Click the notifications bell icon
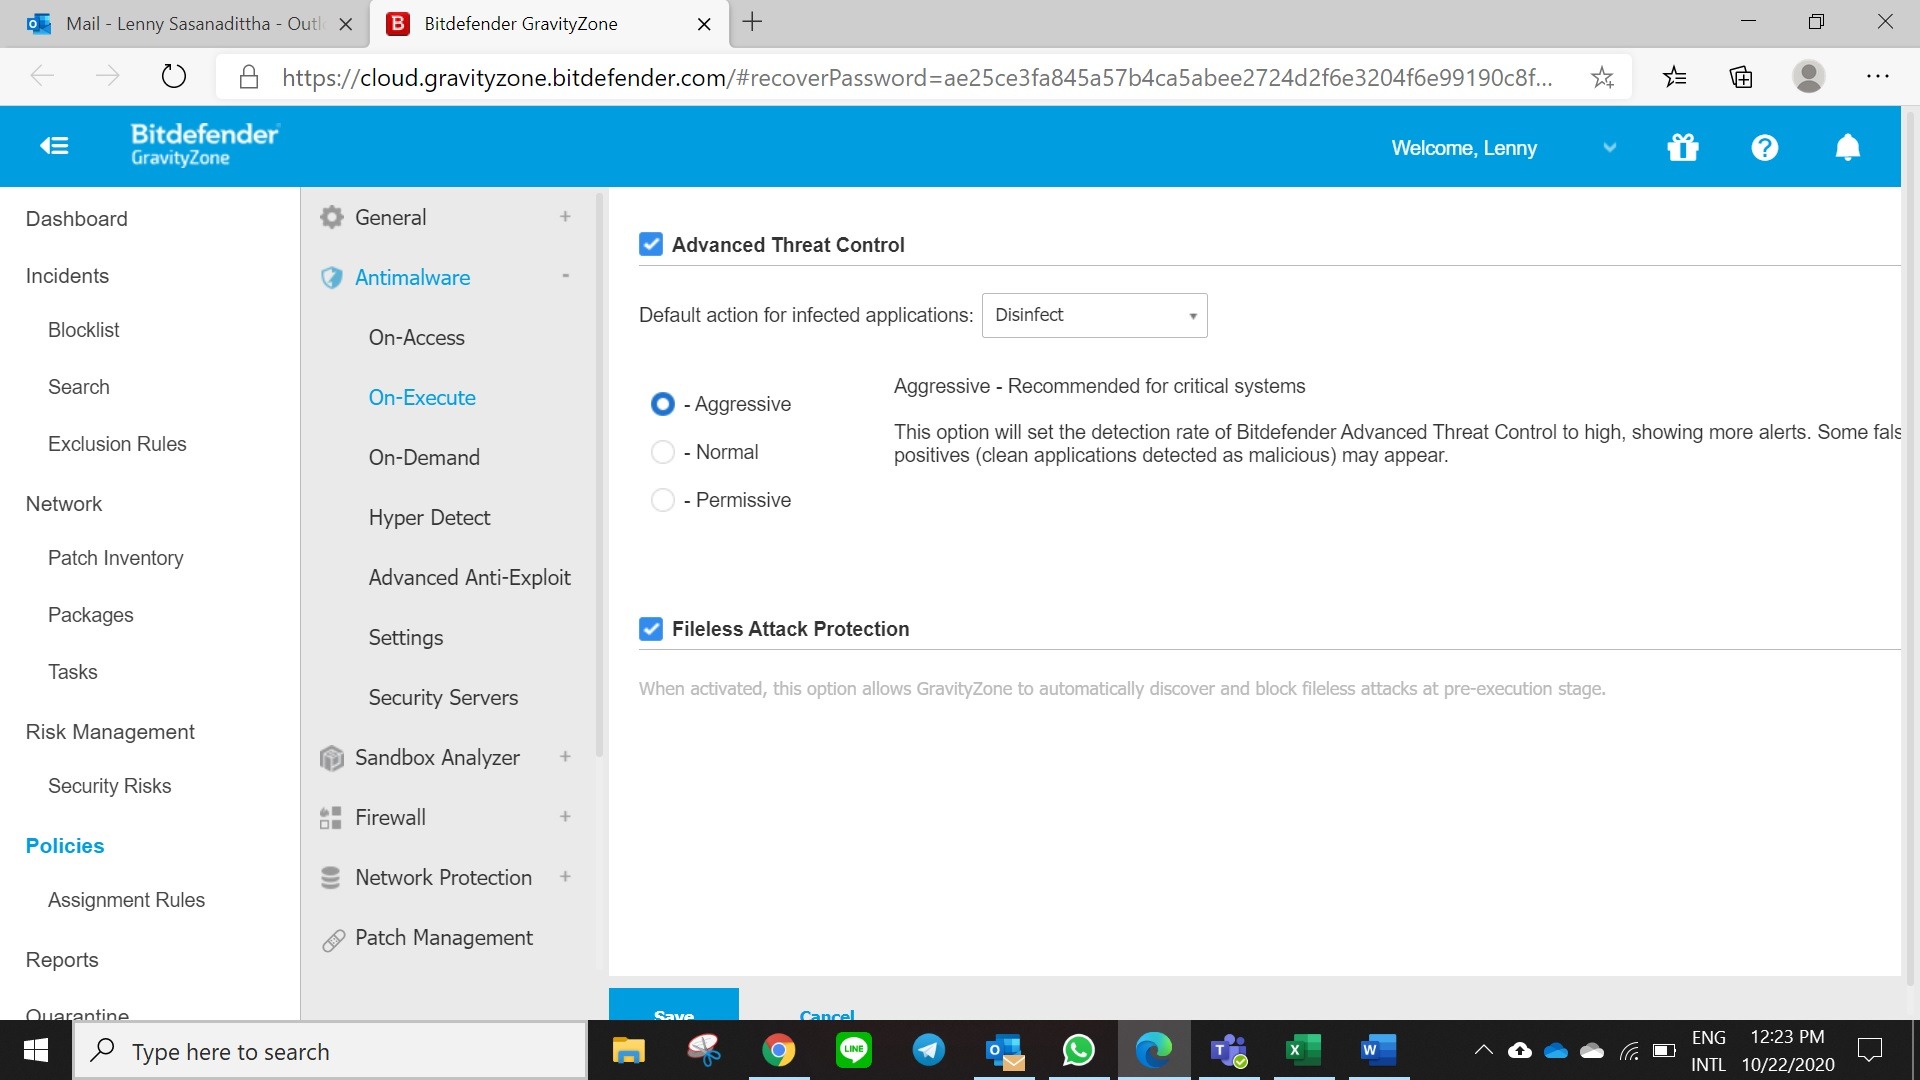The image size is (1920, 1080). 1847,147
